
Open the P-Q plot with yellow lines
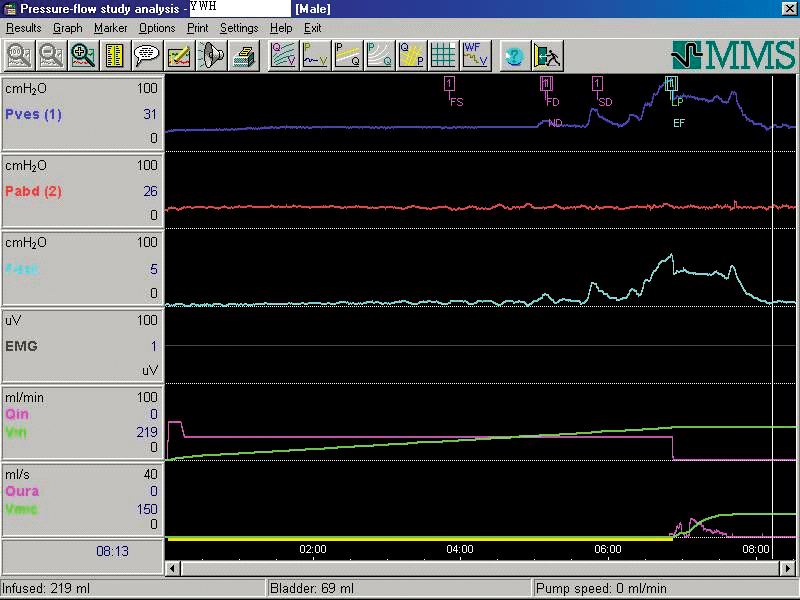347,55
